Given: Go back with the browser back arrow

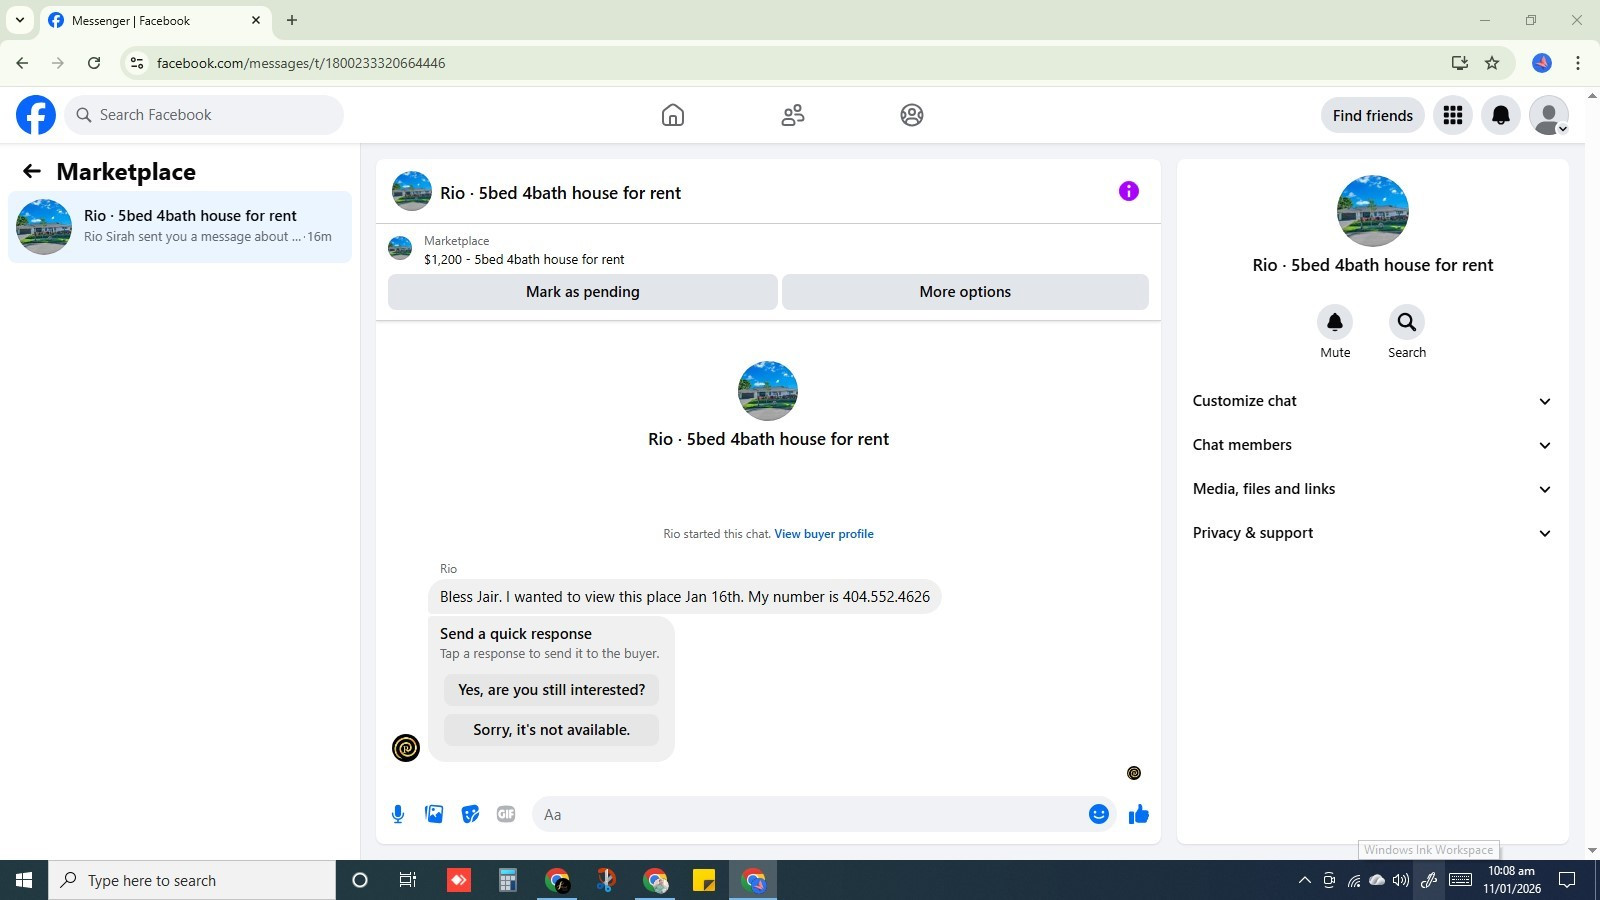Looking at the screenshot, I should pos(22,63).
